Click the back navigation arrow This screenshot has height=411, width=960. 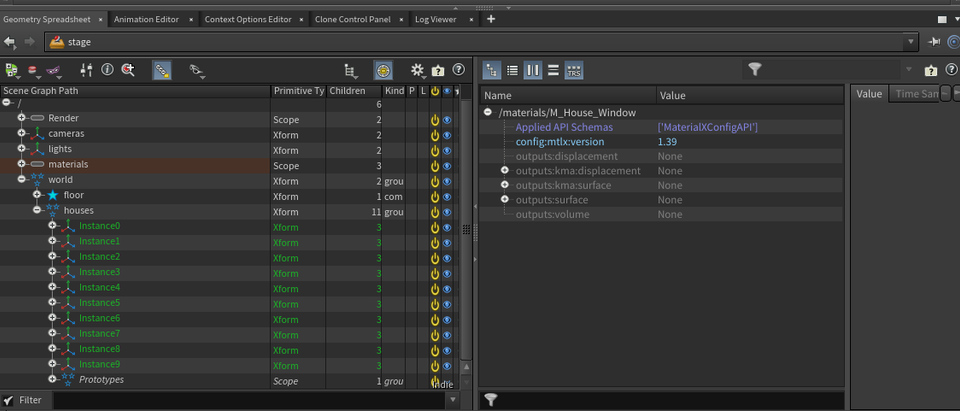click(10, 42)
